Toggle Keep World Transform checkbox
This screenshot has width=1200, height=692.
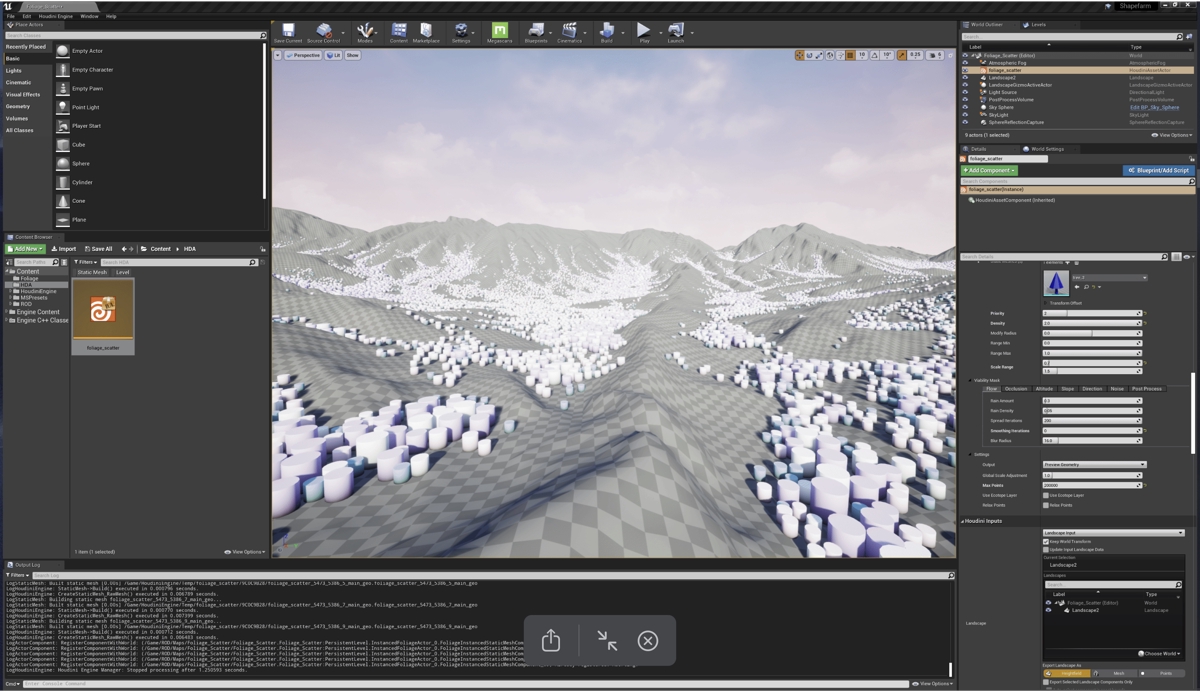click(x=1046, y=542)
